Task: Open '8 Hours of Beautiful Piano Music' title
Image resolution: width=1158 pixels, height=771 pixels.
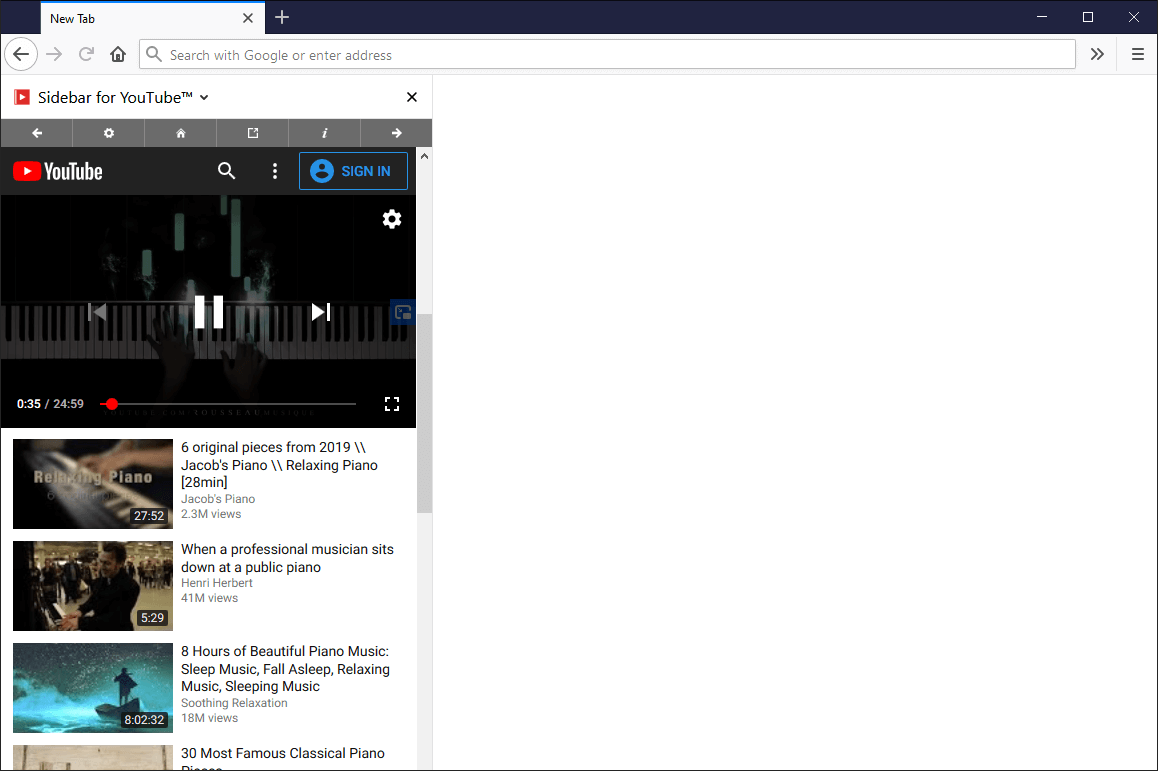Action: coord(285,668)
